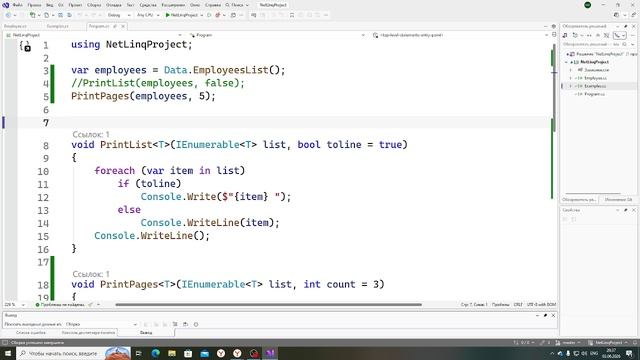Click the green user account avatar

588,5
